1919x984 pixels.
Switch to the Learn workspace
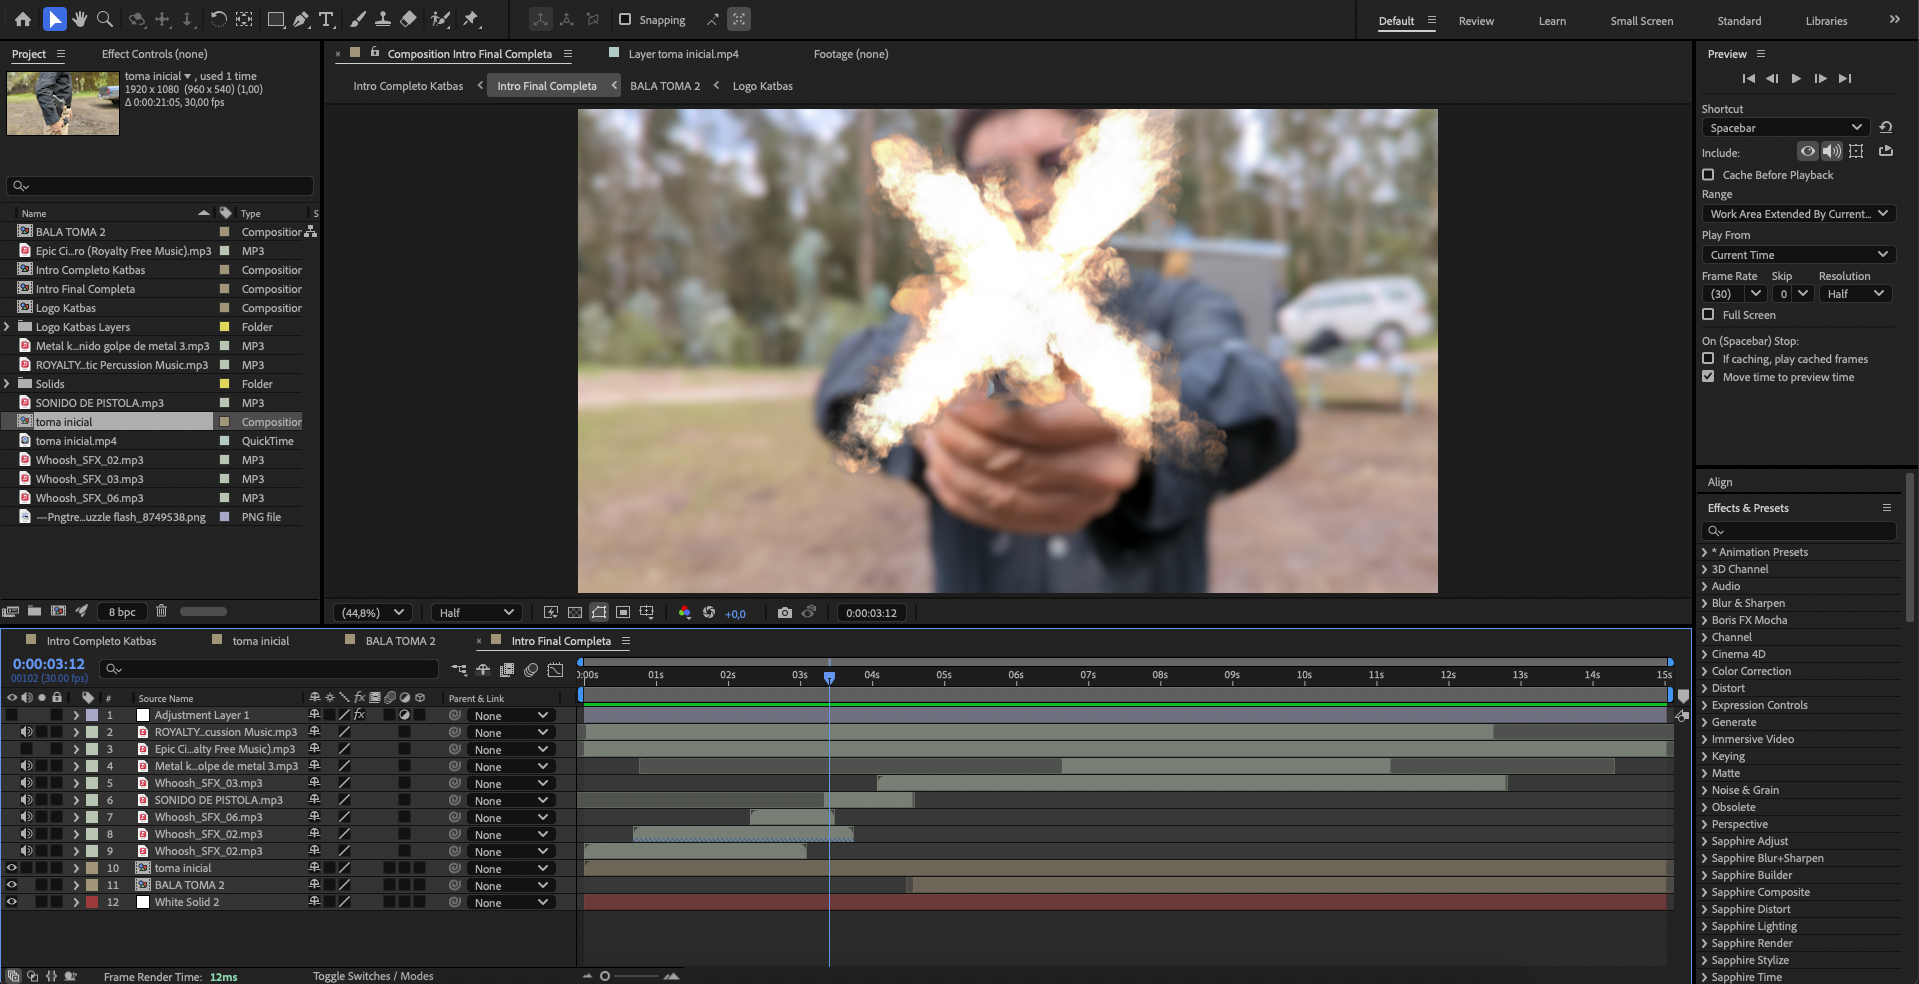pos(1552,21)
